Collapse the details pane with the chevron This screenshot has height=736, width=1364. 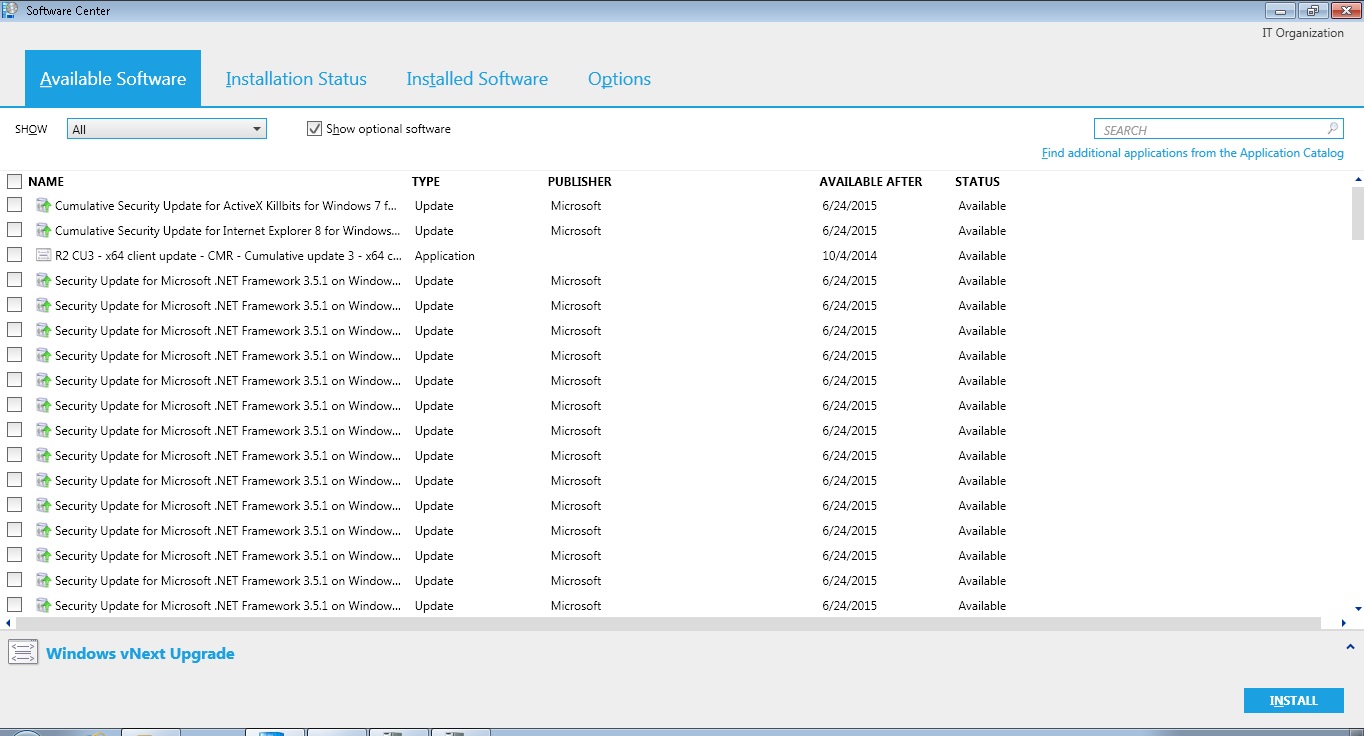(x=1351, y=647)
